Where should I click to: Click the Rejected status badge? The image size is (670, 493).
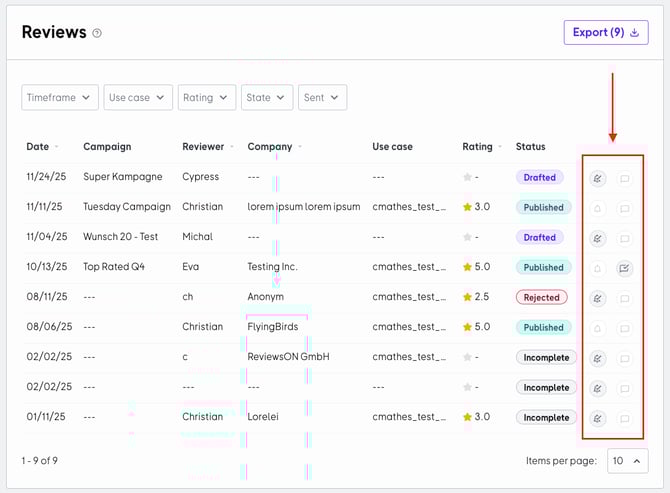tap(541, 298)
